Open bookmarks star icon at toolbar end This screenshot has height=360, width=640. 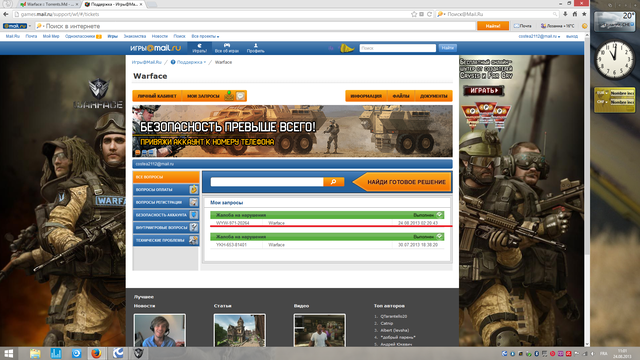(584, 14)
